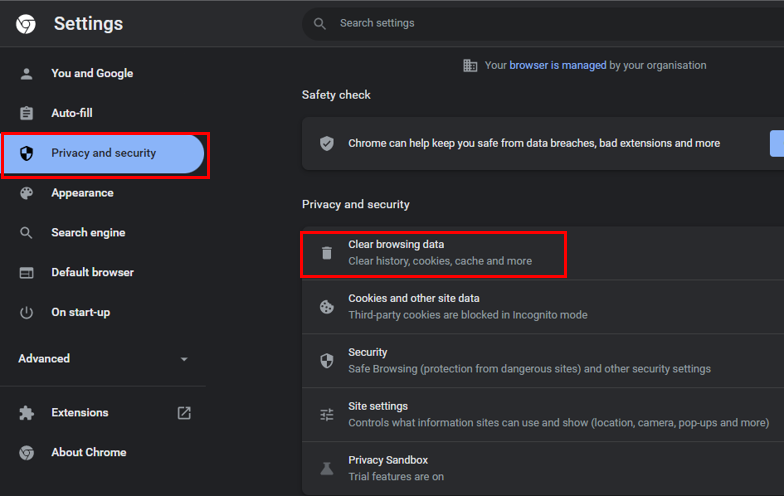Click the About Chrome logo icon
The height and width of the screenshot is (498, 784).
pos(26,453)
